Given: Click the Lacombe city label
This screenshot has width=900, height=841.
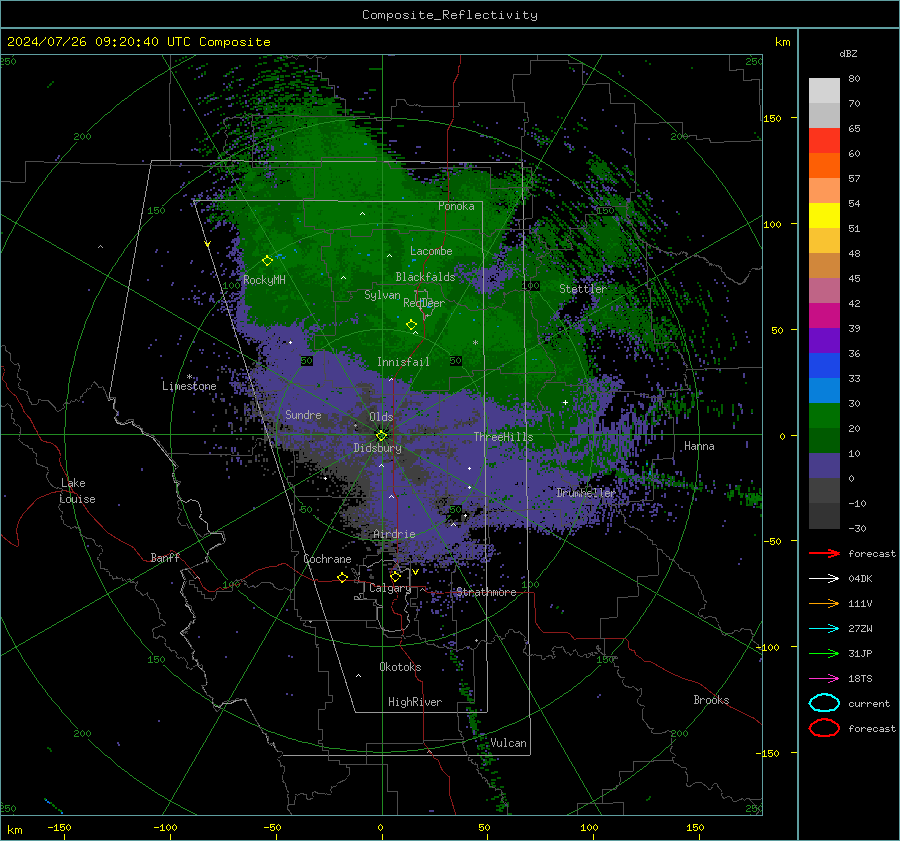Looking at the screenshot, I should pos(431,251).
